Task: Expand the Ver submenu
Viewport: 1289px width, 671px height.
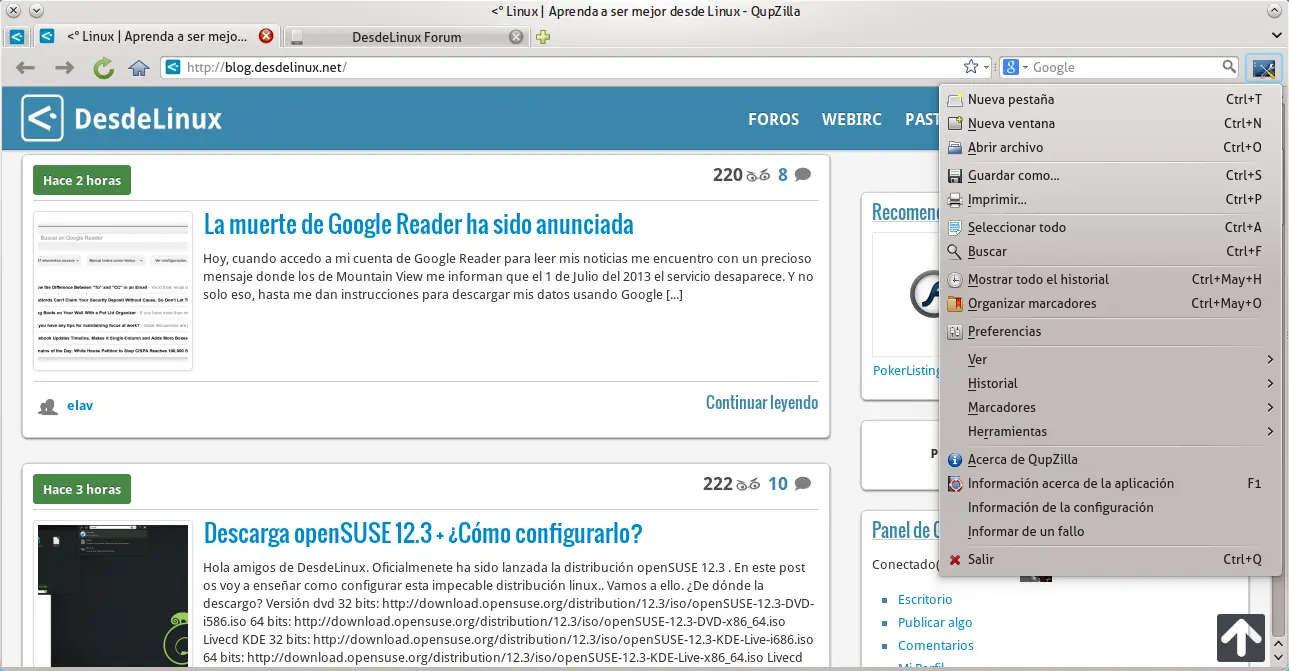Action: pos(1110,359)
